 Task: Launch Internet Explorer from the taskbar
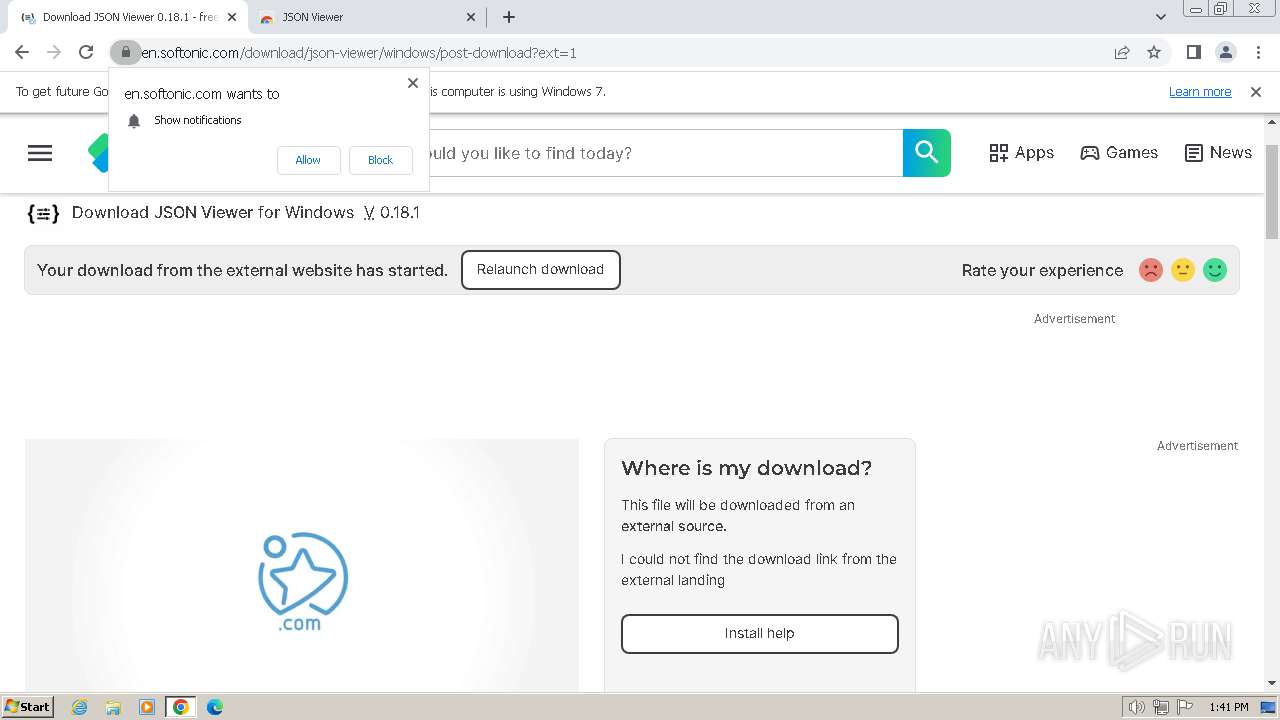(80, 707)
